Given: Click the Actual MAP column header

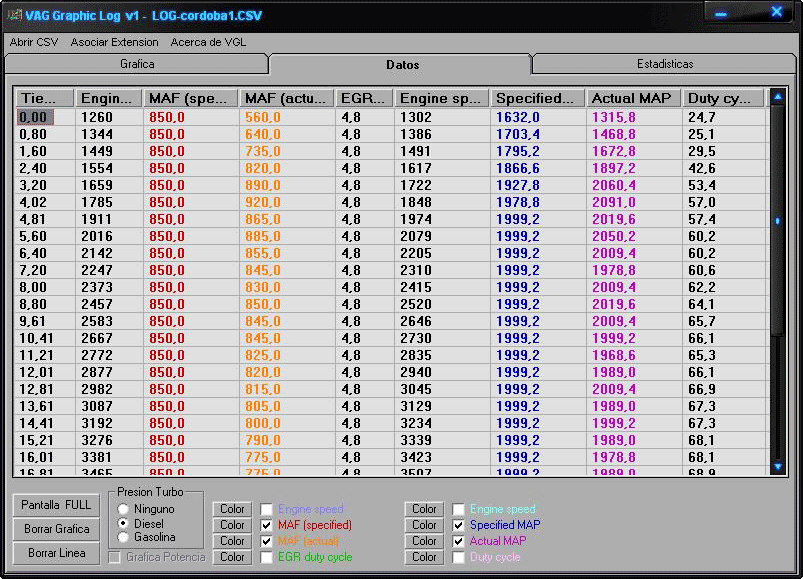Looking at the screenshot, I should coord(633,98).
